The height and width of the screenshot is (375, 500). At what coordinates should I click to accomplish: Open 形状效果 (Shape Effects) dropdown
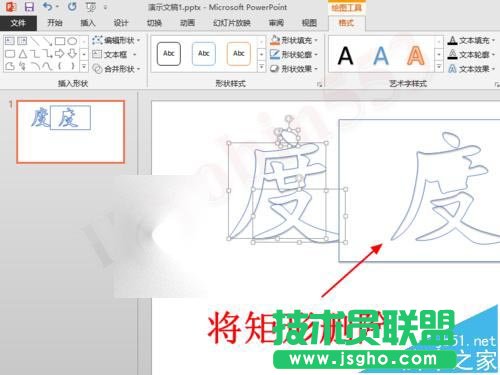(x=294, y=69)
